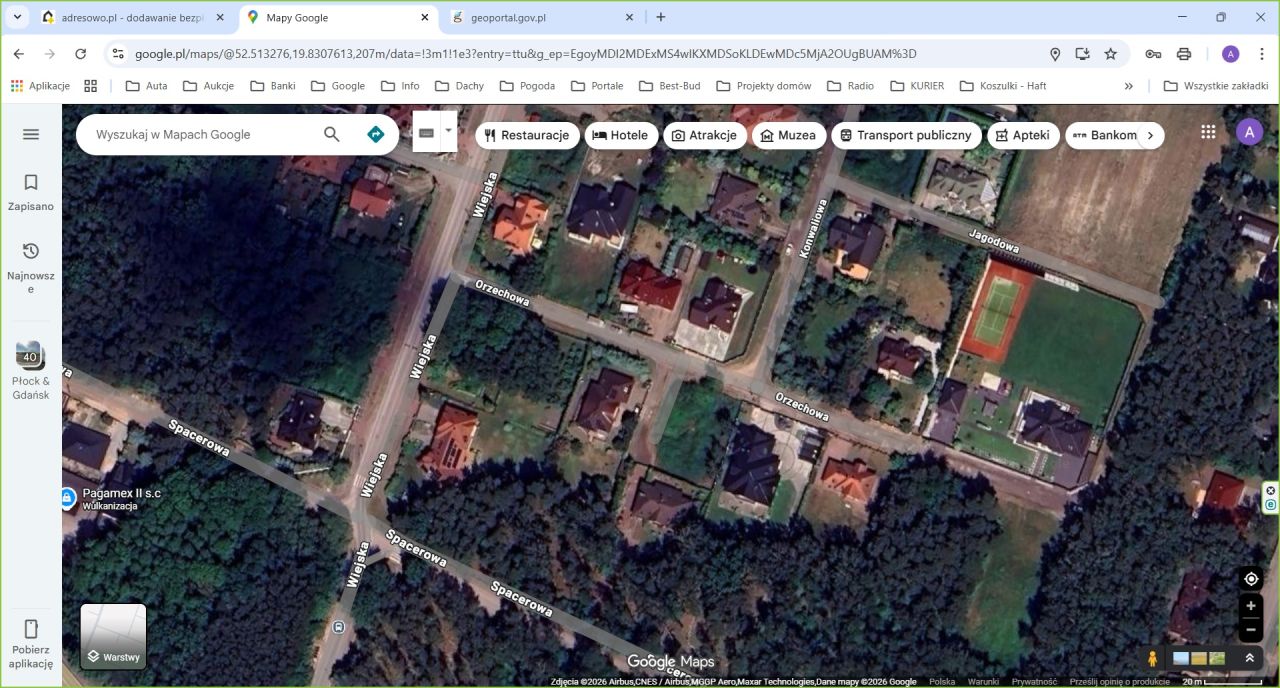
Task: Click the map search input field
Action: coord(200,133)
